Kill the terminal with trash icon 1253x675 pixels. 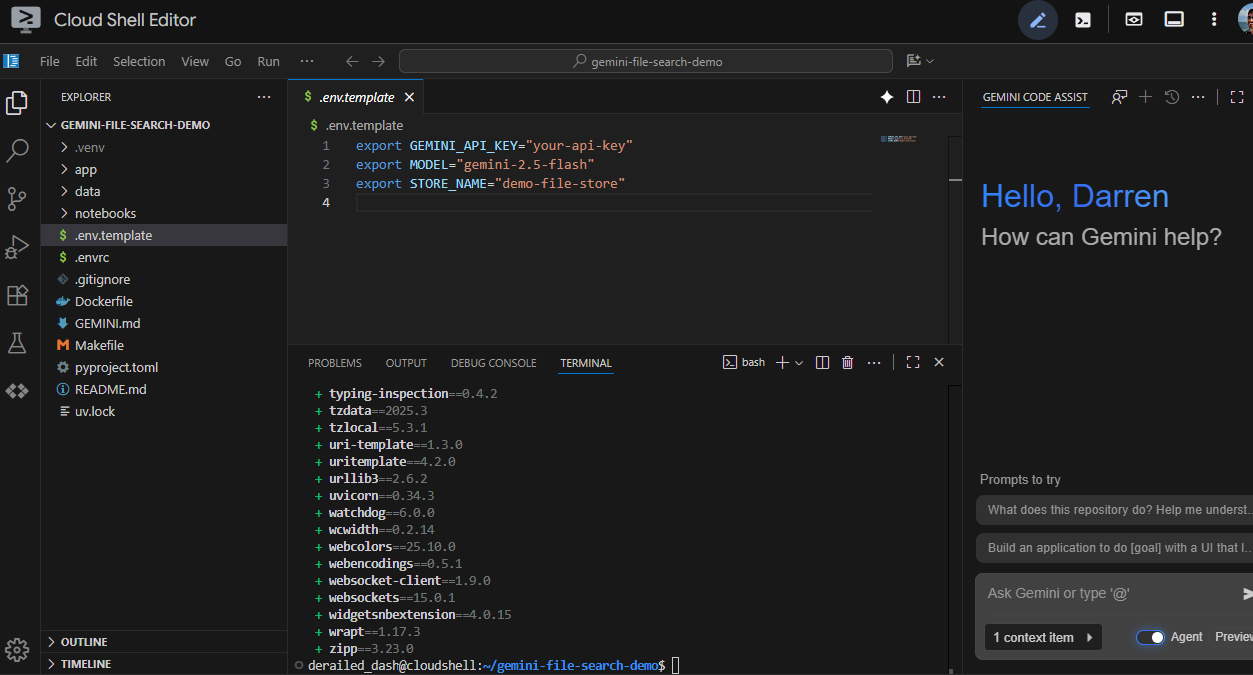(x=847, y=362)
